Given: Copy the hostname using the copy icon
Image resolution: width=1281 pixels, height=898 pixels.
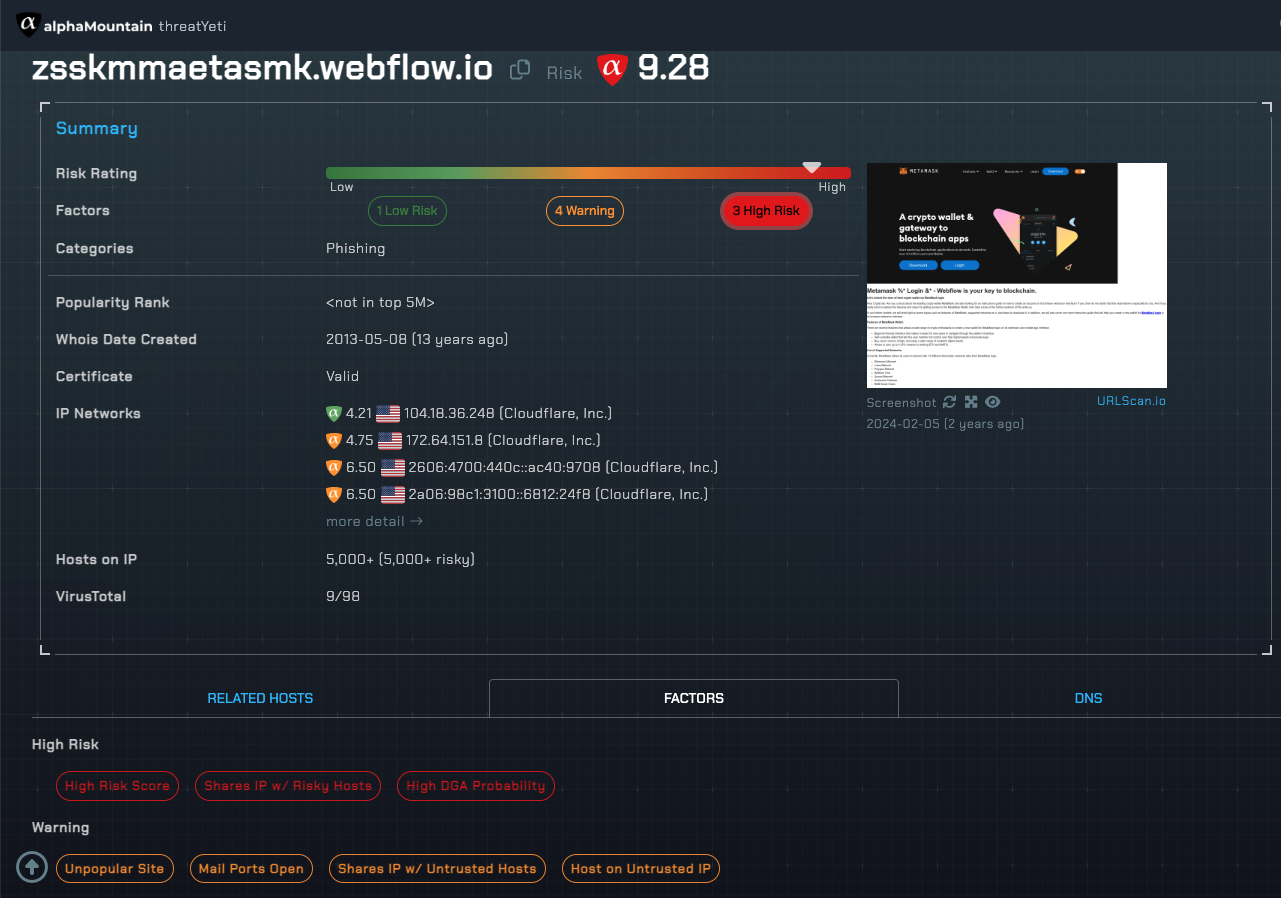Looking at the screenshot, I should tap(520, 69).
